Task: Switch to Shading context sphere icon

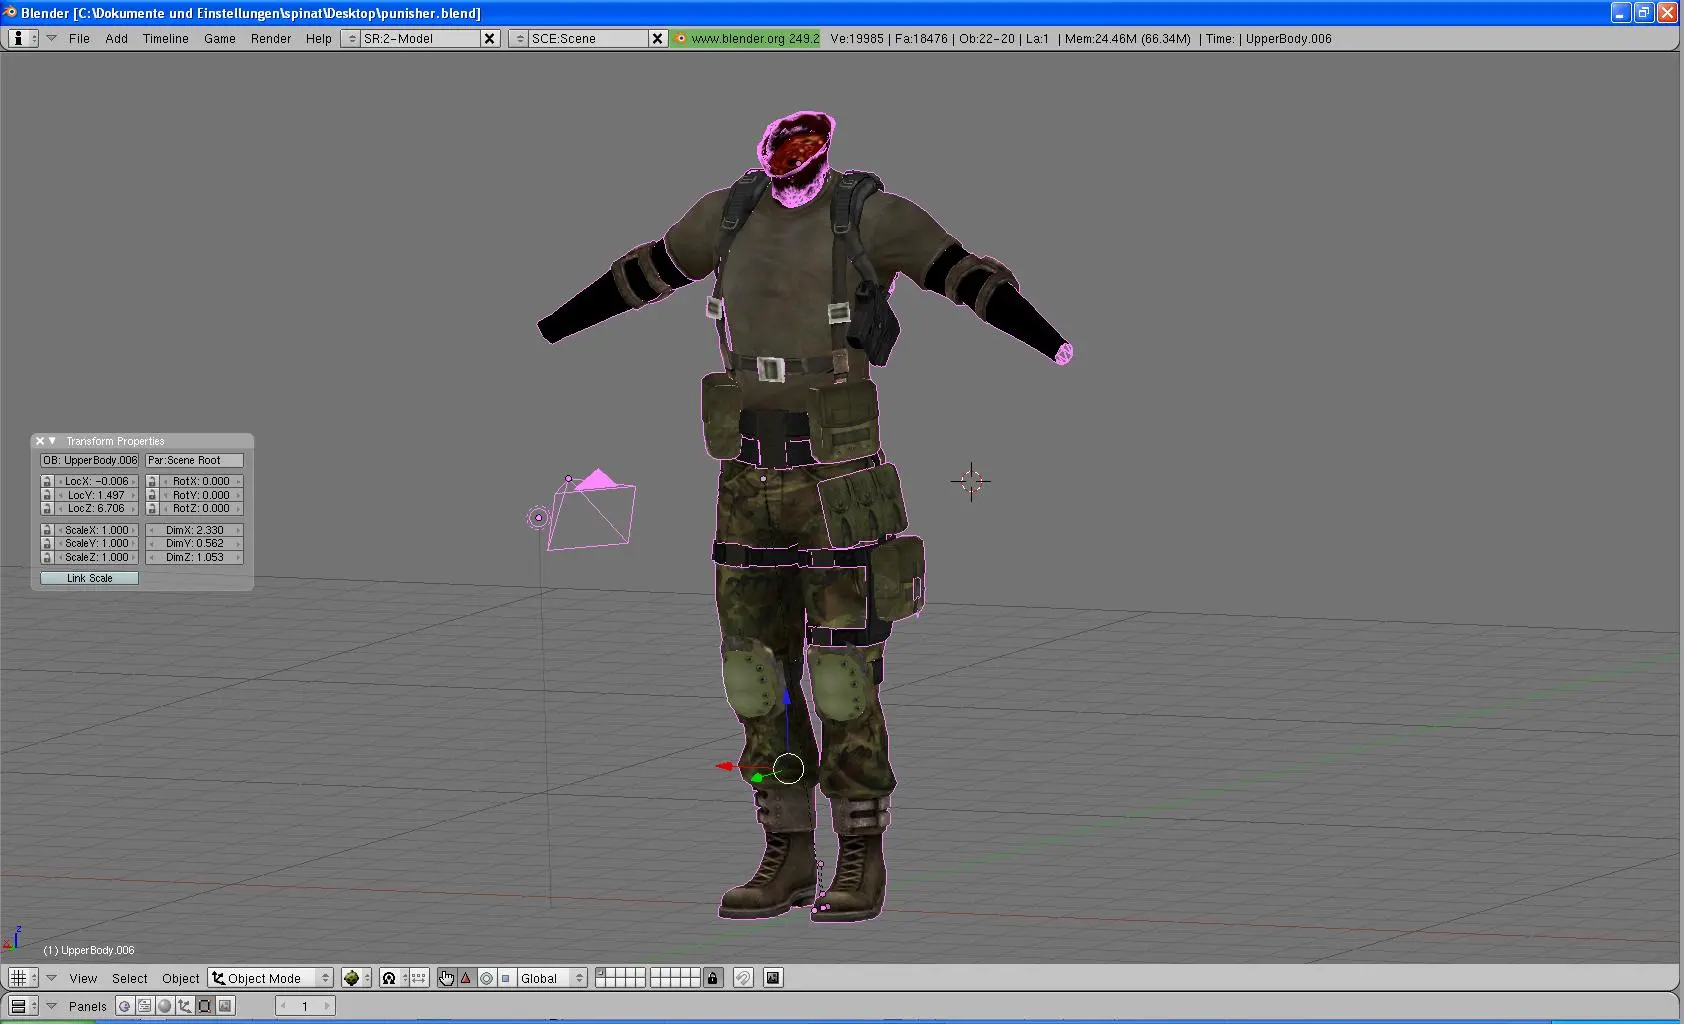Action: point(165,1006)
